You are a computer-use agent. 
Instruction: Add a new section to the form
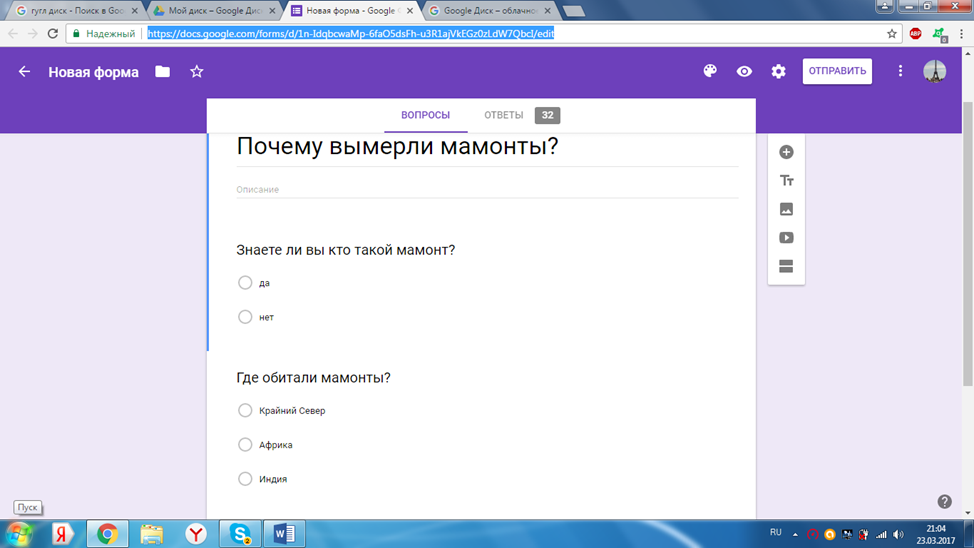point(786,267)
